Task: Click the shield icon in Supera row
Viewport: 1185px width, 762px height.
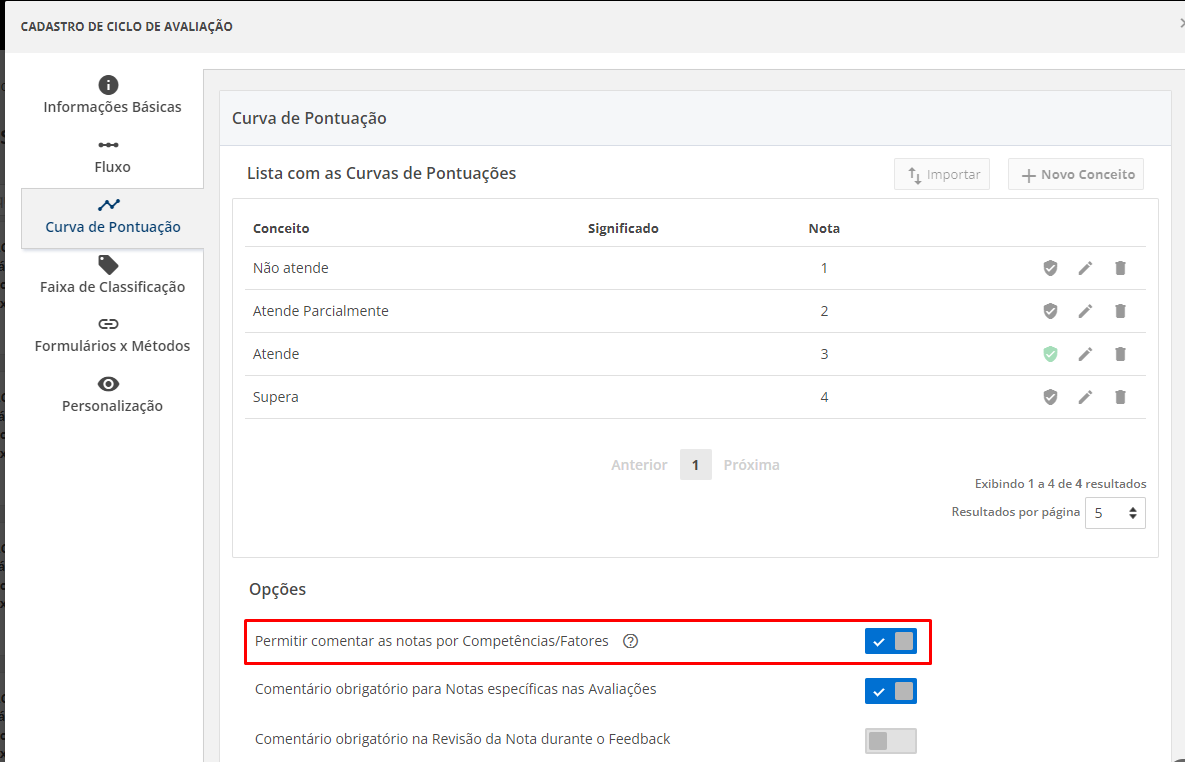Action: 1050,397
